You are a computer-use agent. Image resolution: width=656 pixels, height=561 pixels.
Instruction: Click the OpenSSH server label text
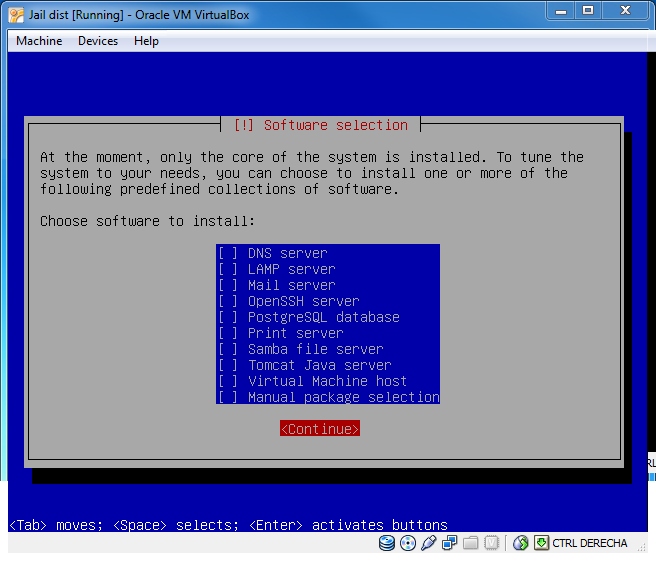point(304,301)
